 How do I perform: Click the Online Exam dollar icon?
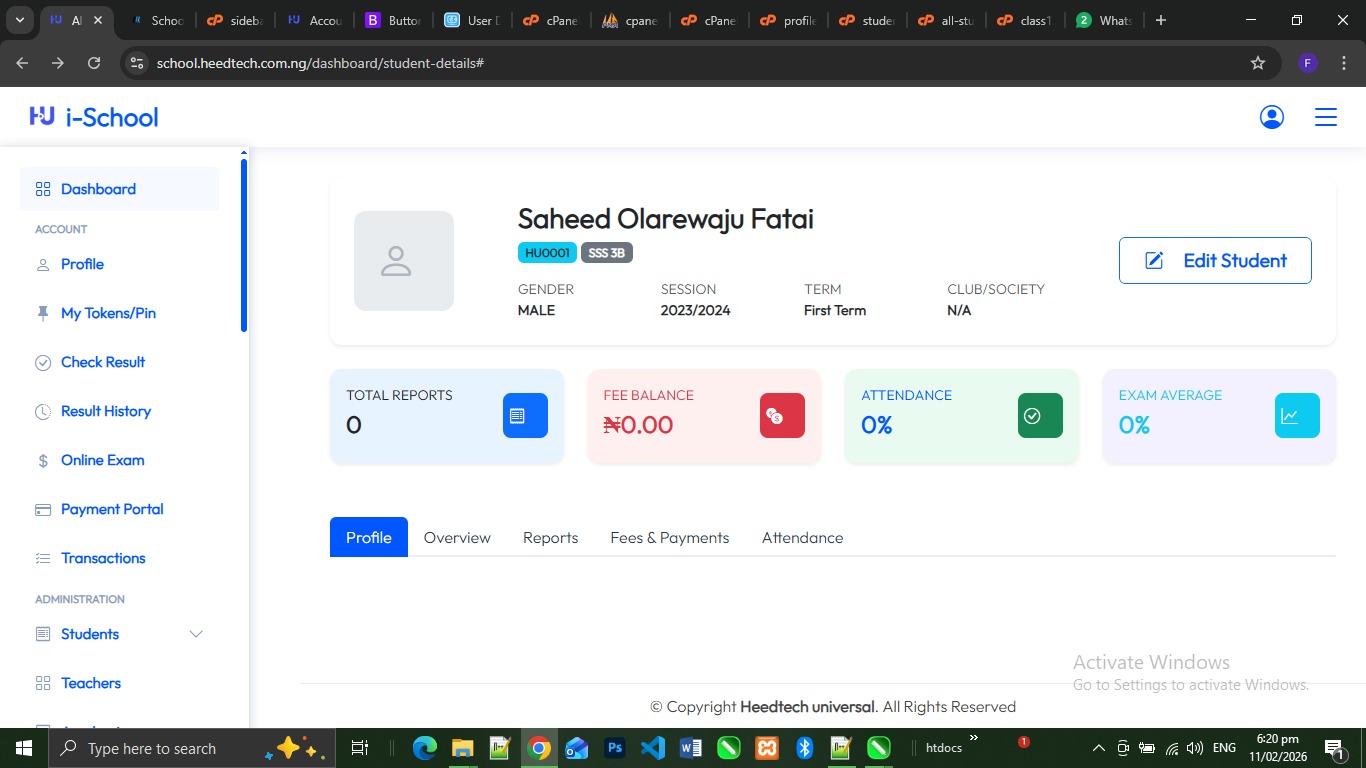coord(42,460)
